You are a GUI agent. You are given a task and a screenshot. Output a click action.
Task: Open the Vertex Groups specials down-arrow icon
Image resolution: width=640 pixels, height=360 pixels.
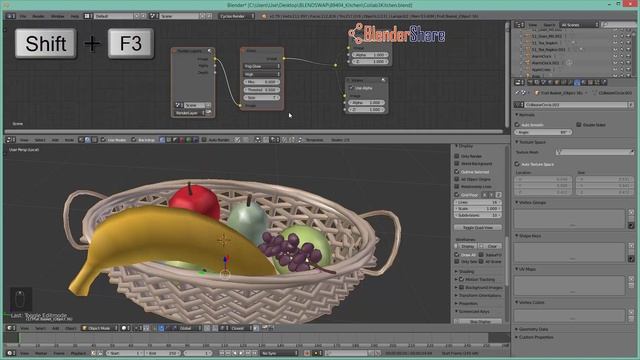[631, 226]
